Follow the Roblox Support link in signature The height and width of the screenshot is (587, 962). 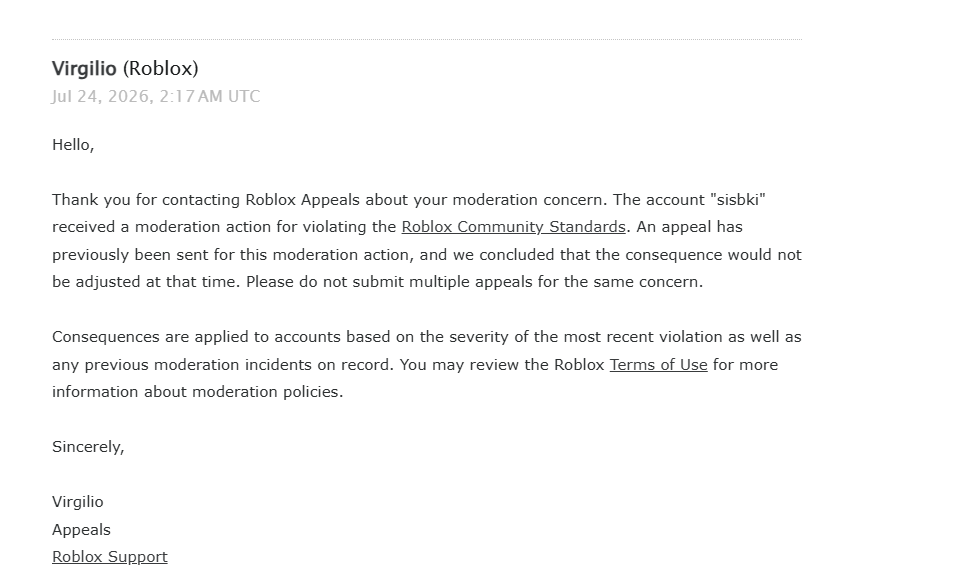(x=110, y=557)
